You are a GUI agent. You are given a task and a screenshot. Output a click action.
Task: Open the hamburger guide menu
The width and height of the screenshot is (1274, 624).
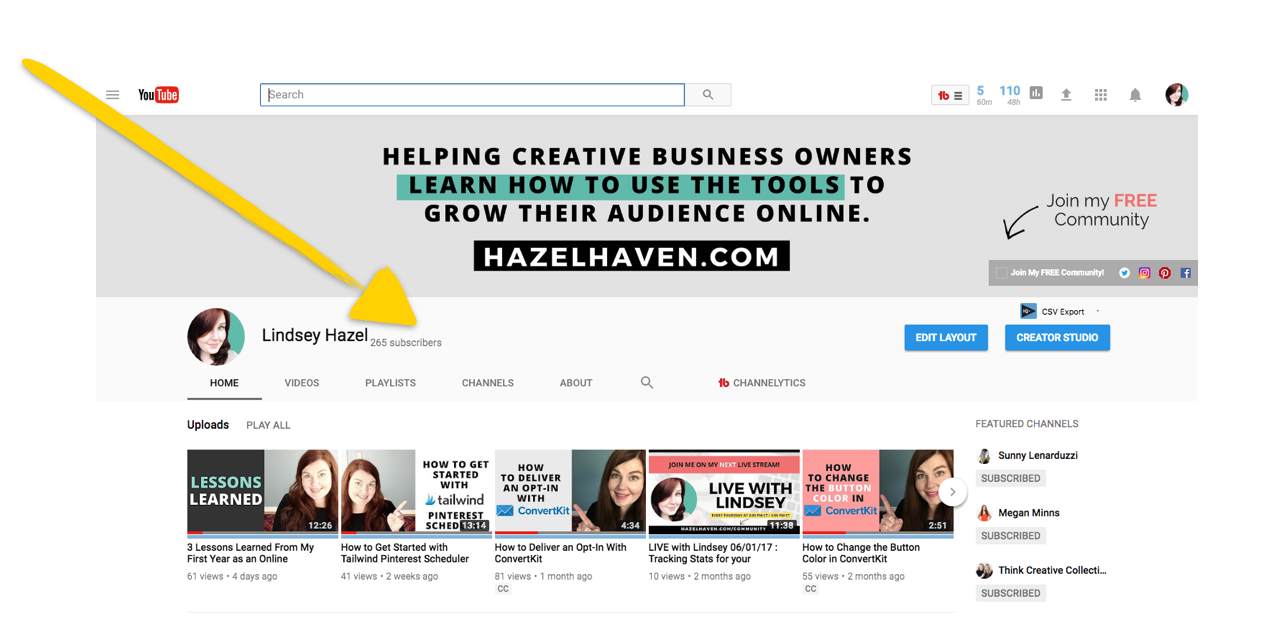(113, 95)
